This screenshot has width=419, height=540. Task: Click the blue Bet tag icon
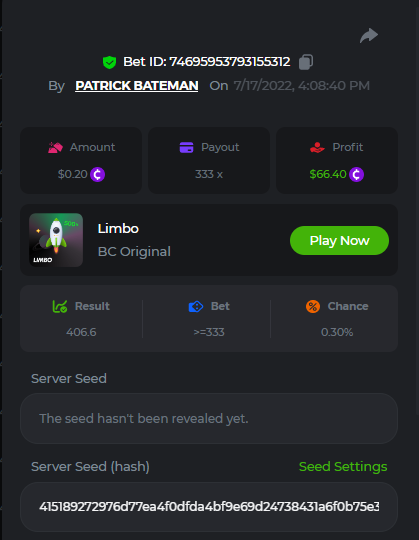coord(196,306)
